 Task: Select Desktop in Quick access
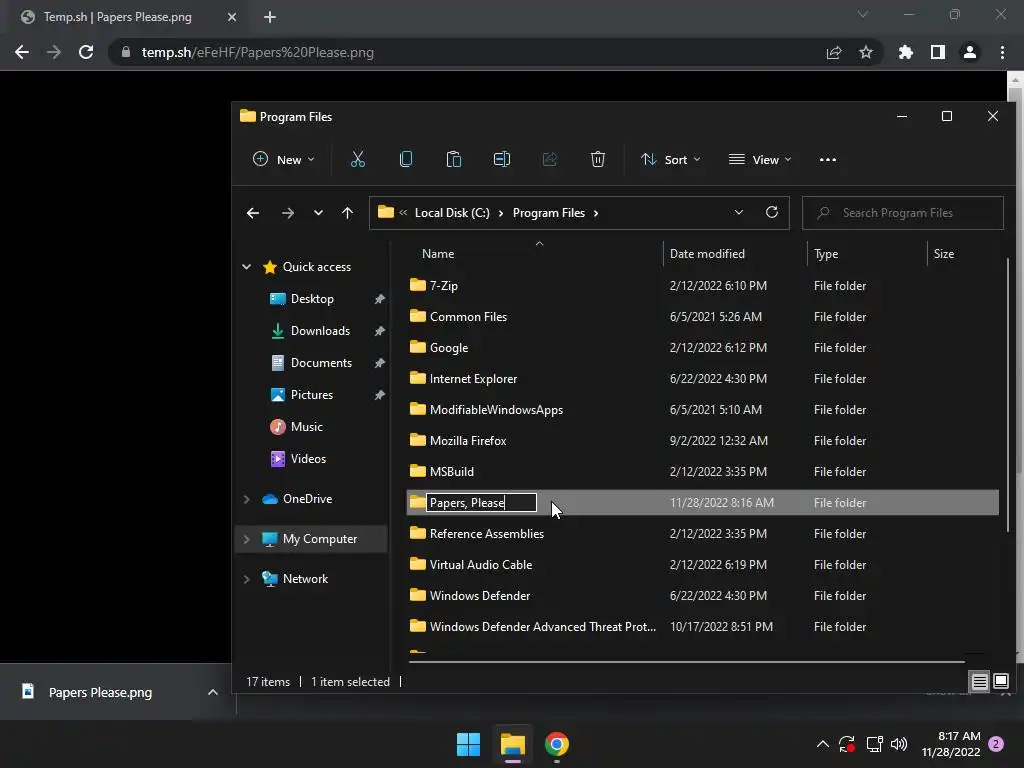(x=312, y=298)
